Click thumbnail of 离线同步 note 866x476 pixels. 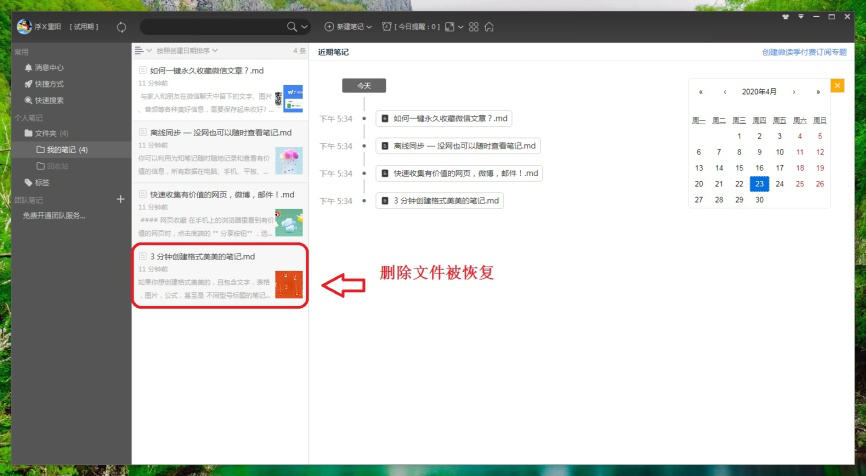pos(289,161)
